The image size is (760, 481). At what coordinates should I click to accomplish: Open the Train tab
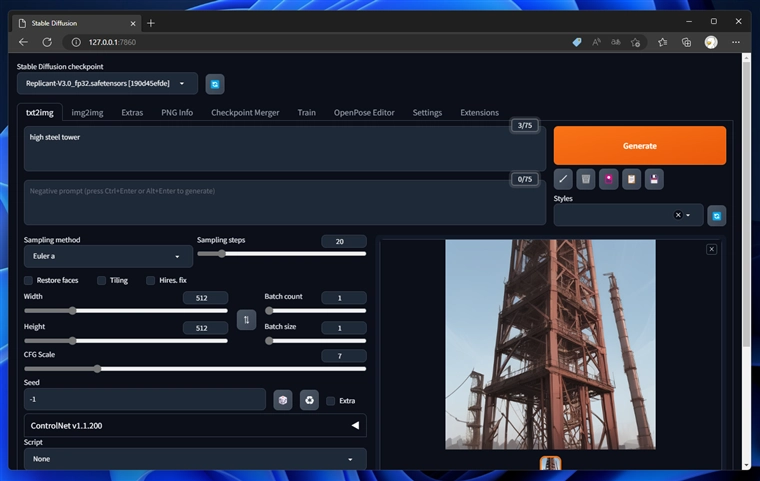pos(306,112)
